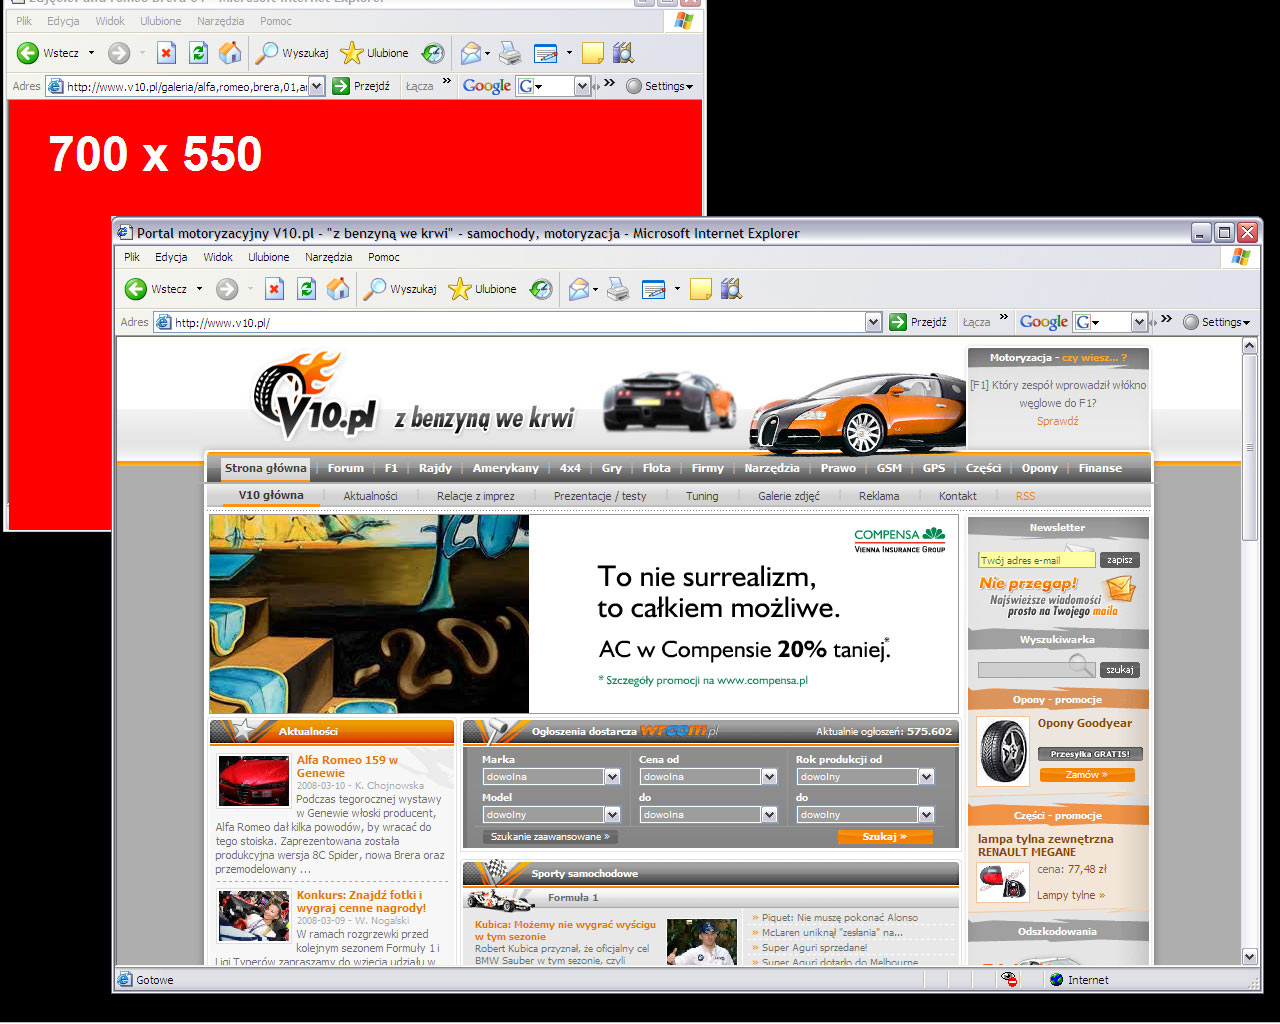Open the Widok menu in V10.pl window
The height and width of the screenshot is (1024, 1280).
218,257
